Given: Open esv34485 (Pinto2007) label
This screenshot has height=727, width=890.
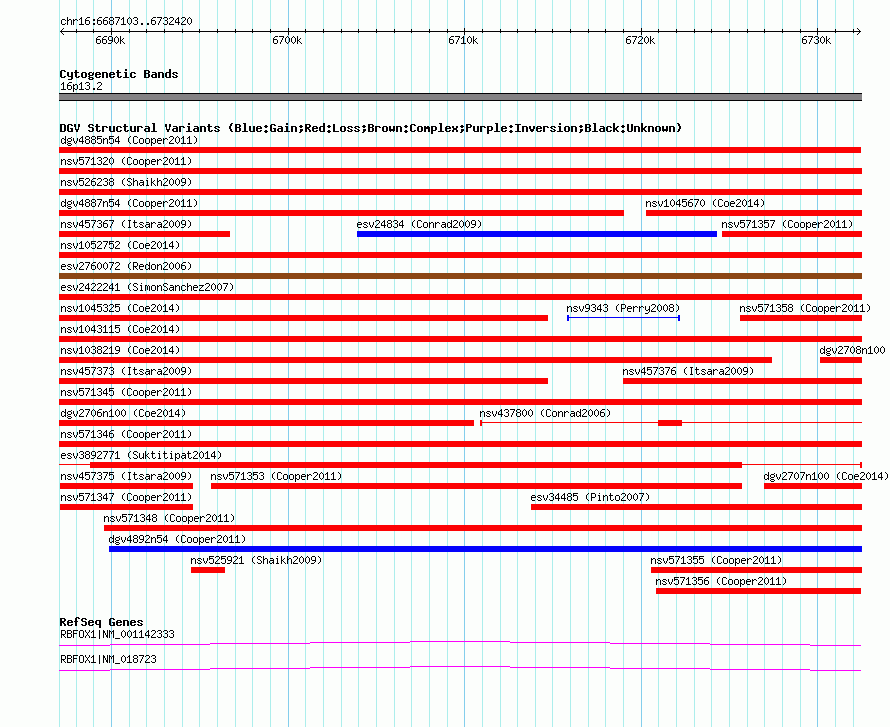Looking at the screenshot, I should point(590,497).
